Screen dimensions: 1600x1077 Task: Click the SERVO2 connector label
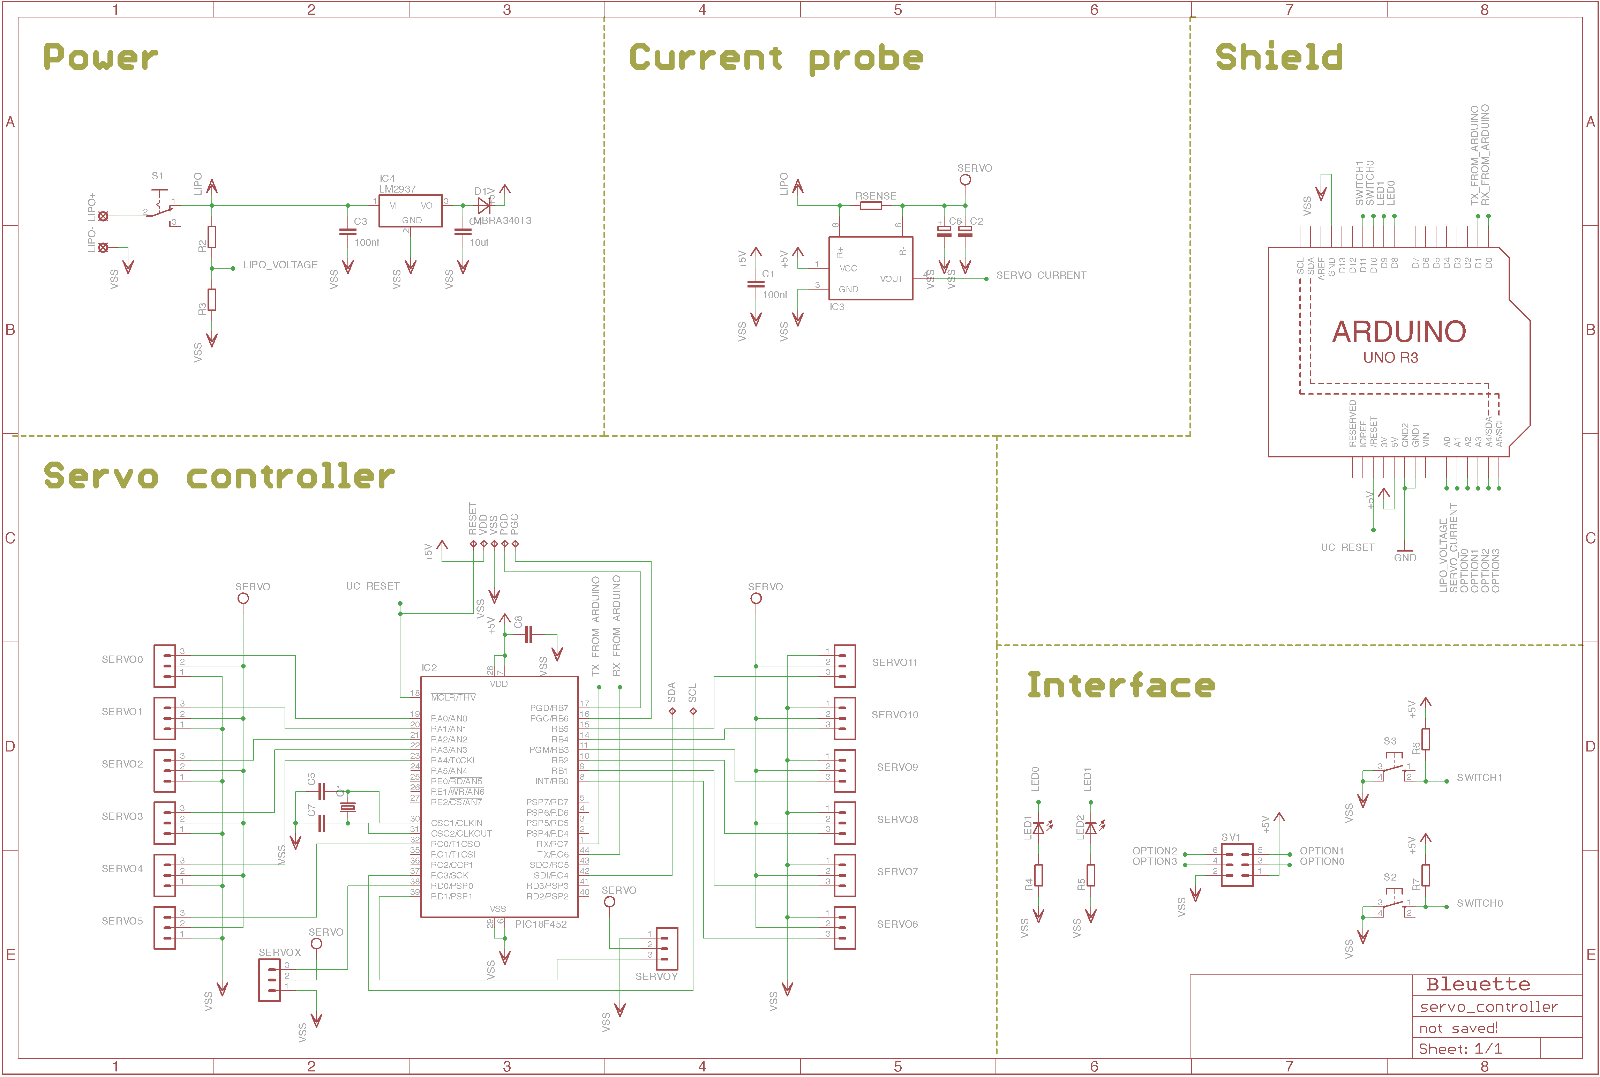[122, 764]
